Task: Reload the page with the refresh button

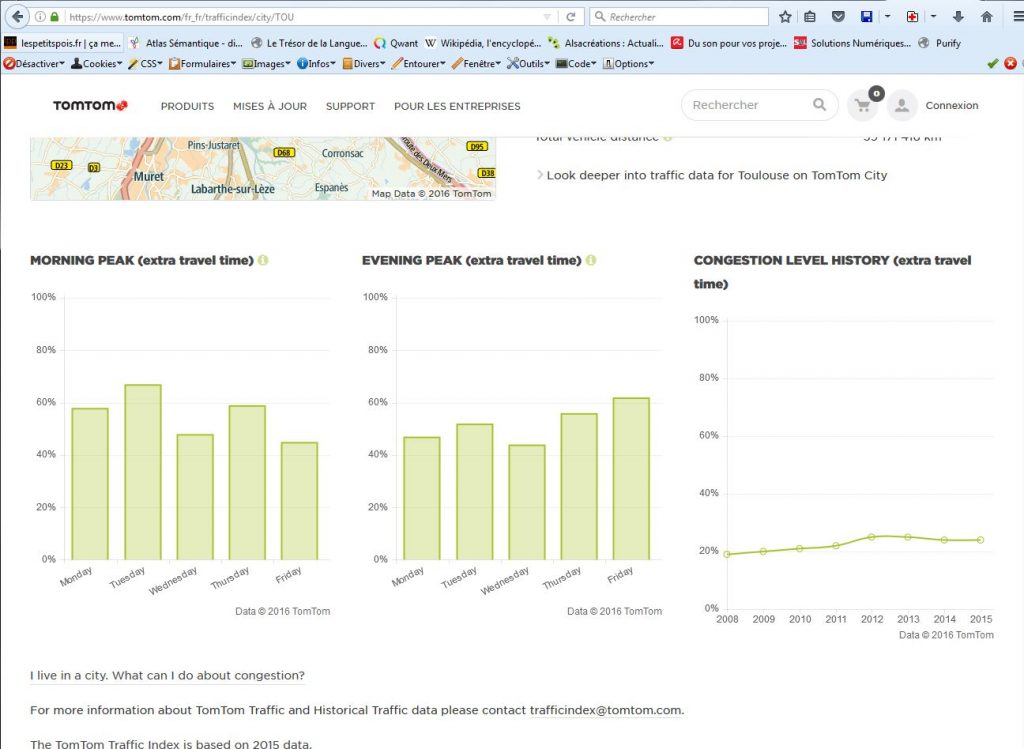Action: point(571,17)
